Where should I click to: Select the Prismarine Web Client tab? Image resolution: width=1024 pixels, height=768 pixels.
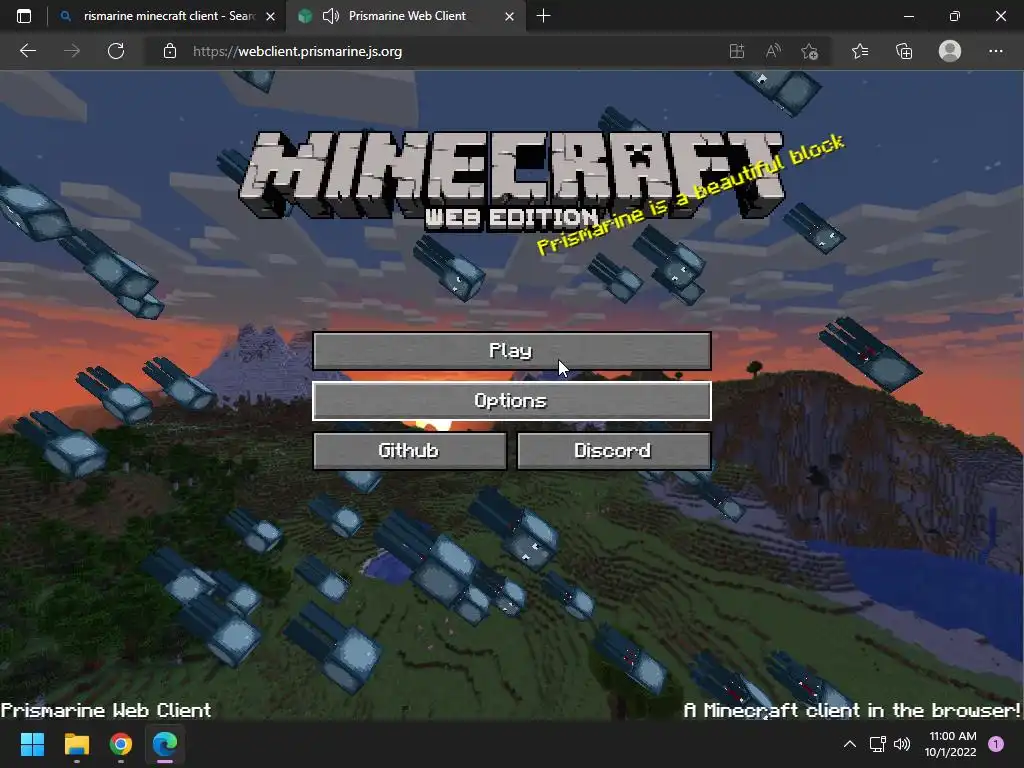coord(405,16)
